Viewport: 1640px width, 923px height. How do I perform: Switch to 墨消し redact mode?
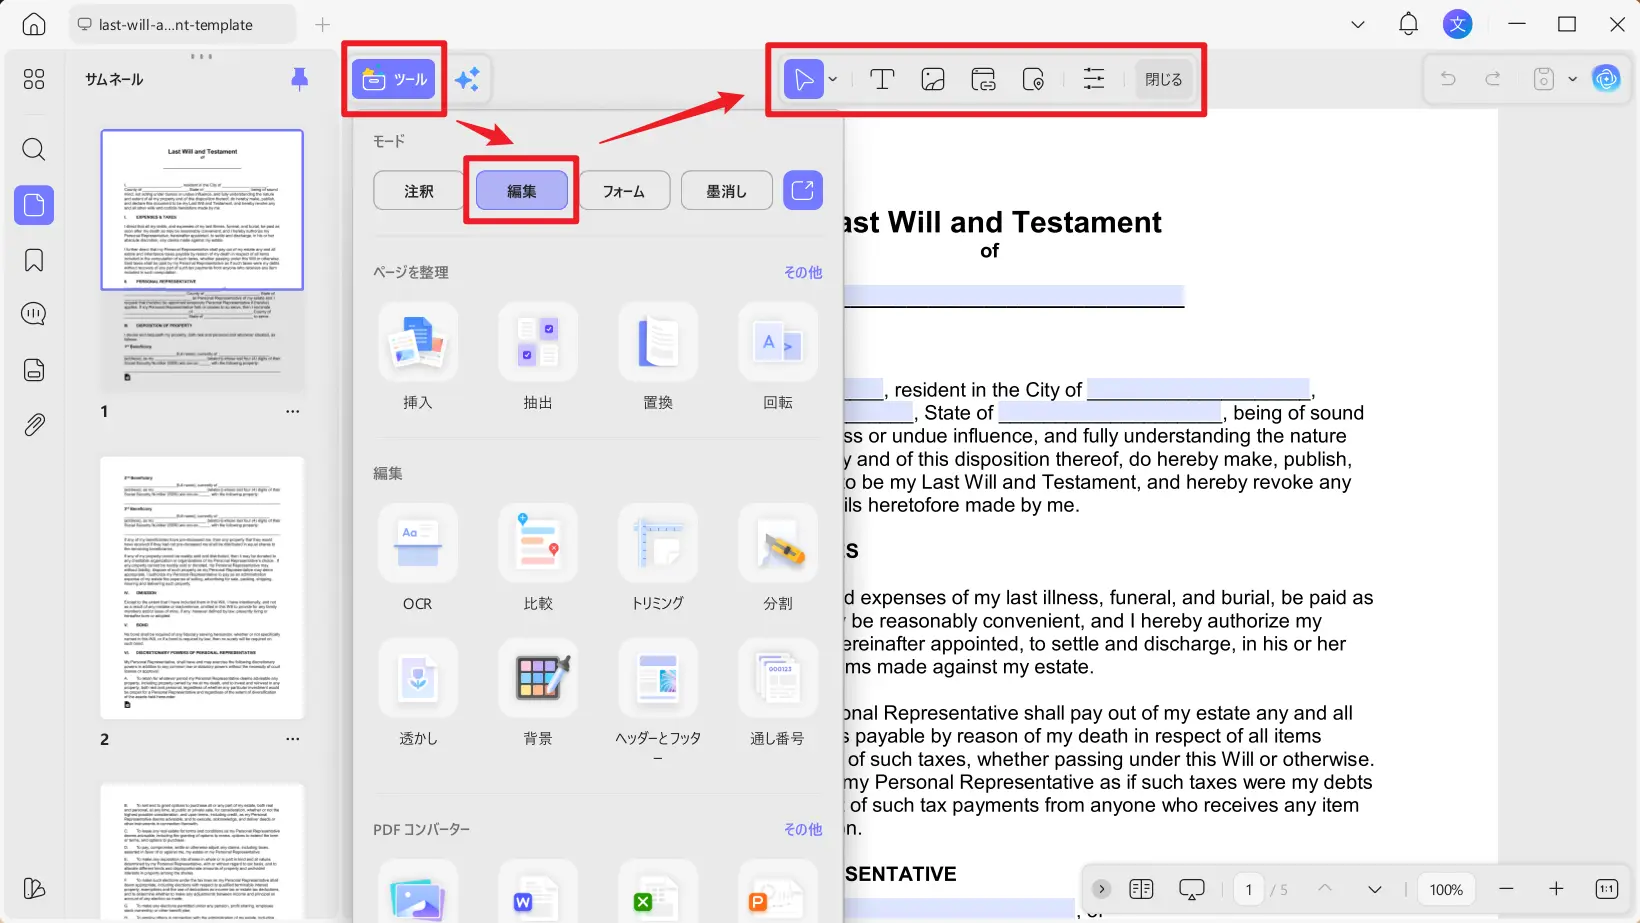727,191
